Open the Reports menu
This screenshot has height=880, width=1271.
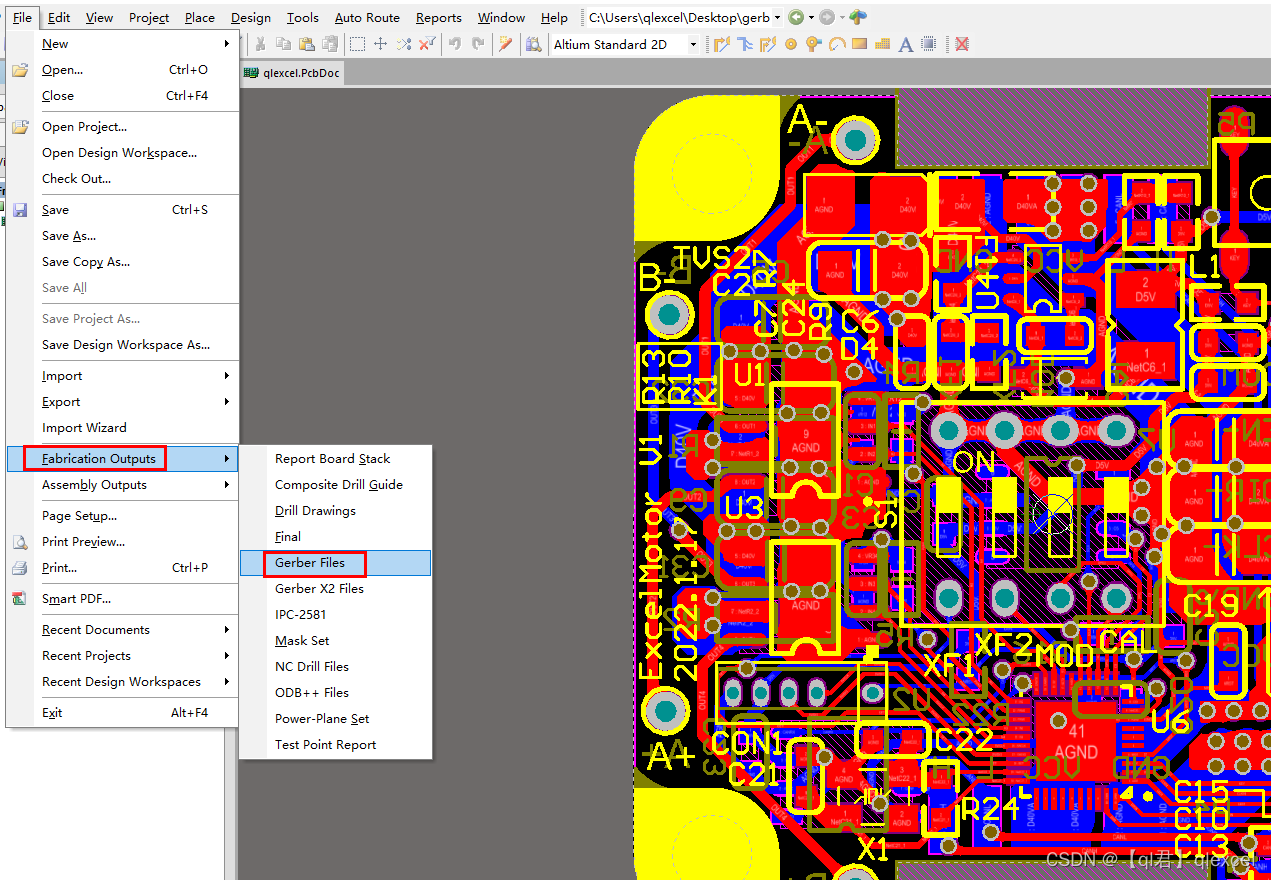(x=439, y=17)
